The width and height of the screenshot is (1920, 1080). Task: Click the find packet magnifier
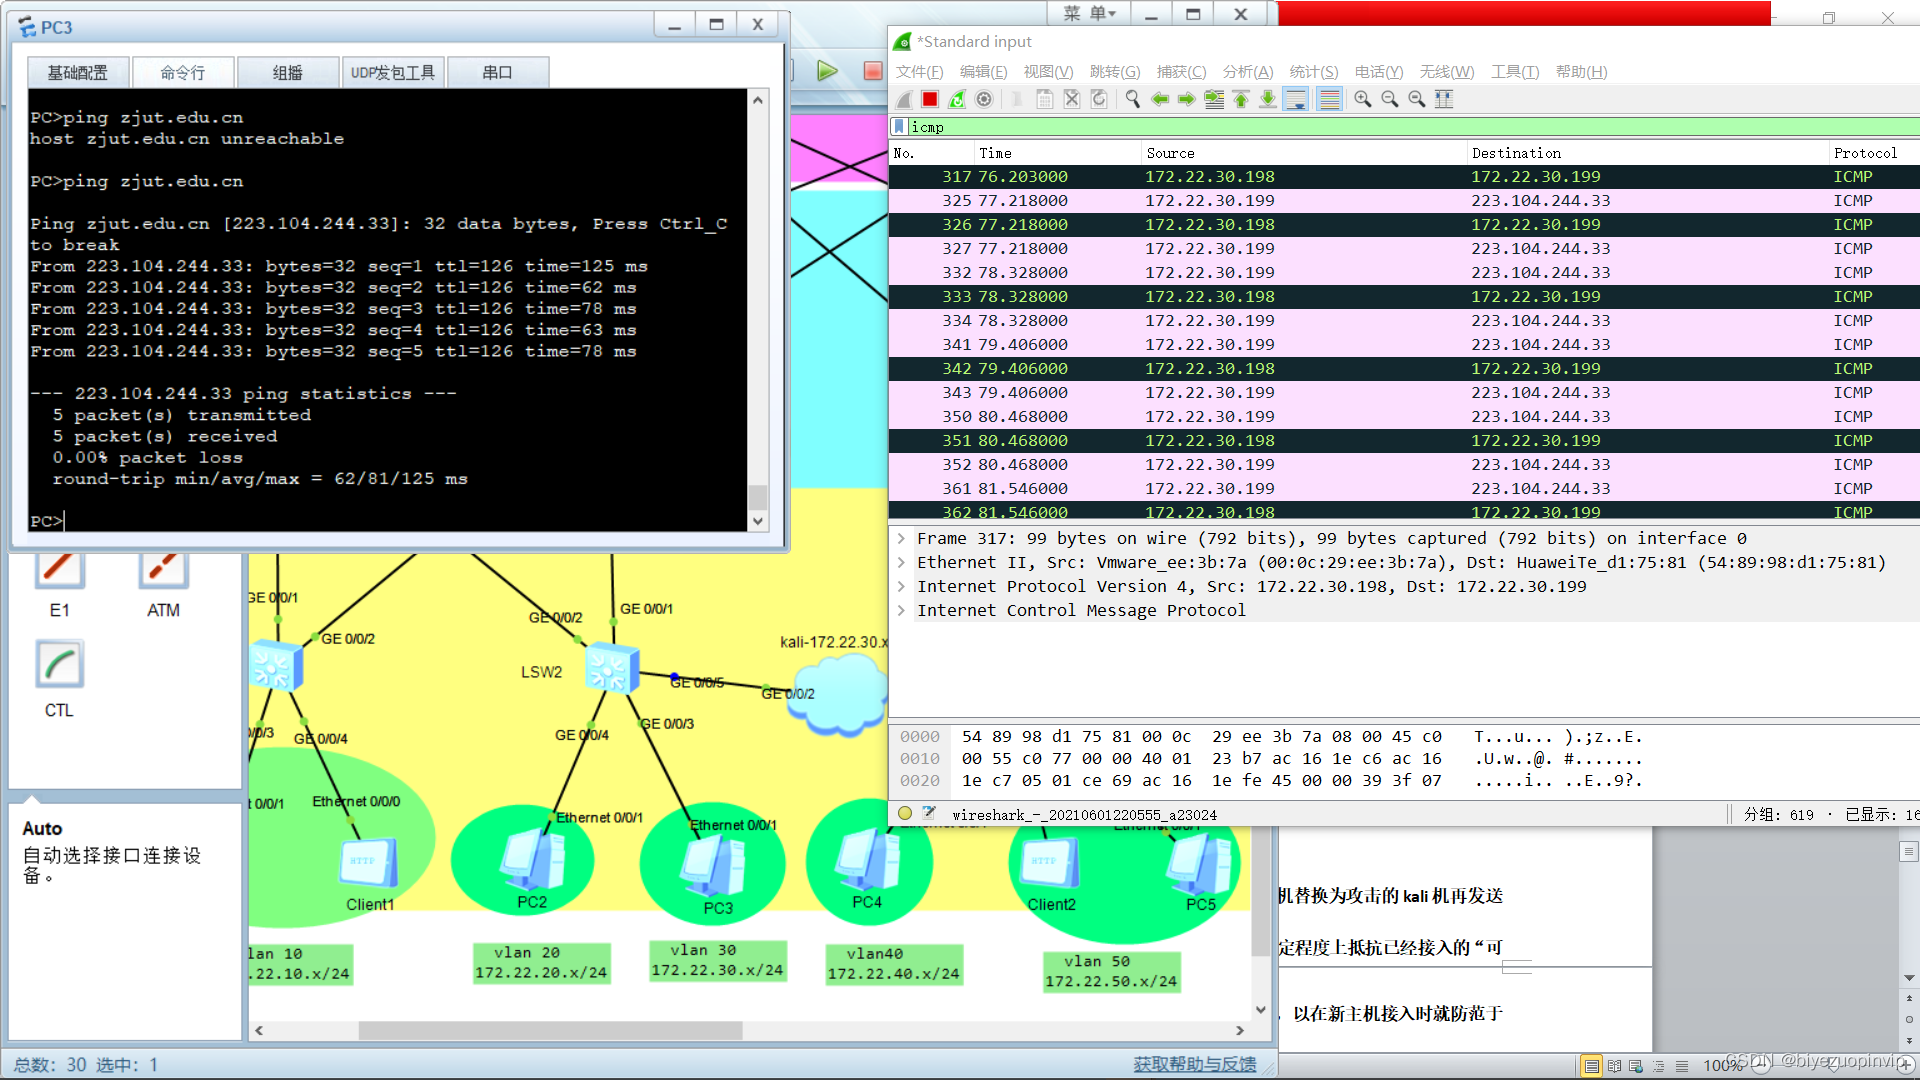coord(1132,99)
